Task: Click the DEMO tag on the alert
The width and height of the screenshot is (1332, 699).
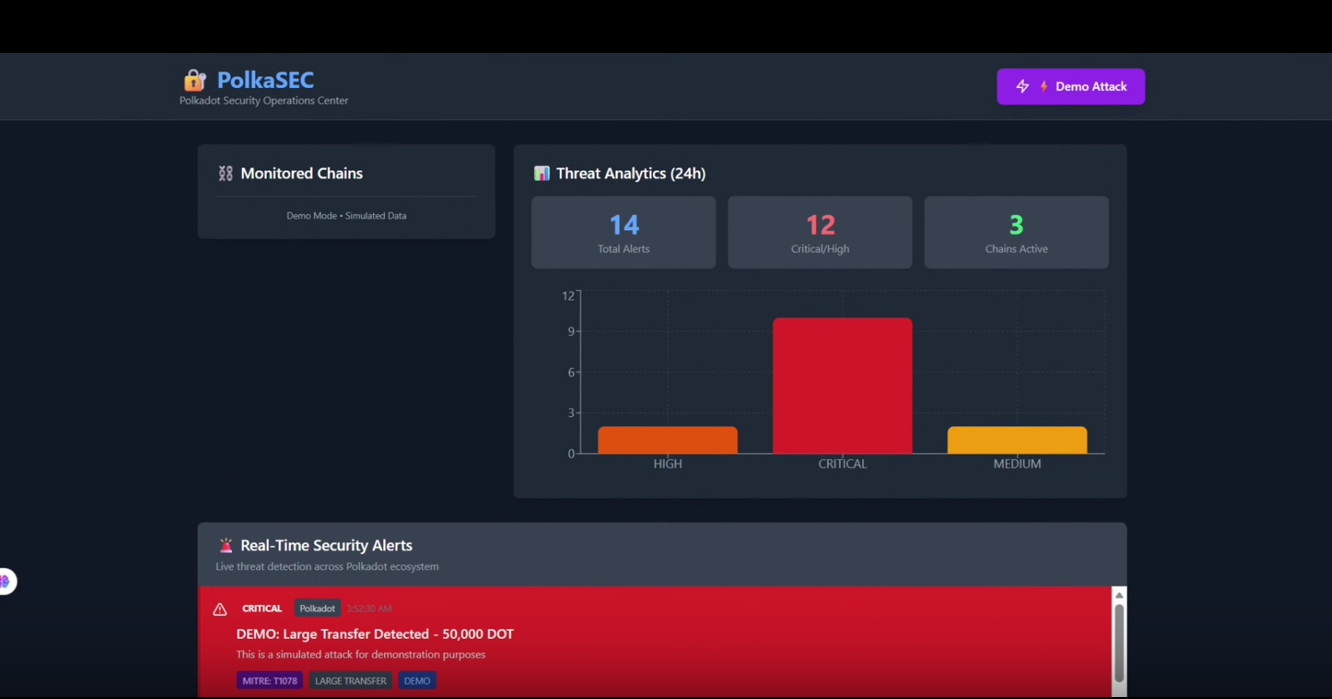Action: (417, 681)
